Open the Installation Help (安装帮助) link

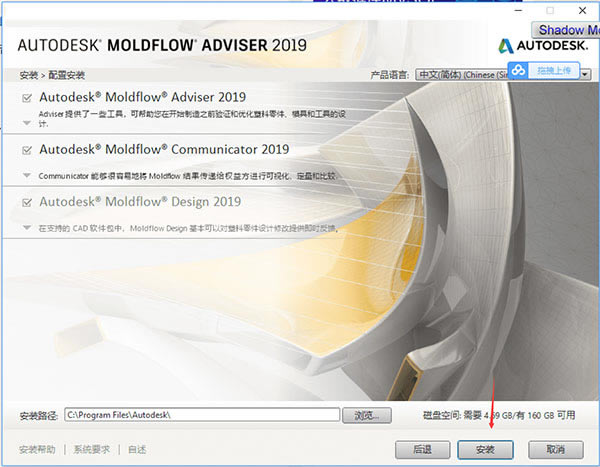(37, 449)
